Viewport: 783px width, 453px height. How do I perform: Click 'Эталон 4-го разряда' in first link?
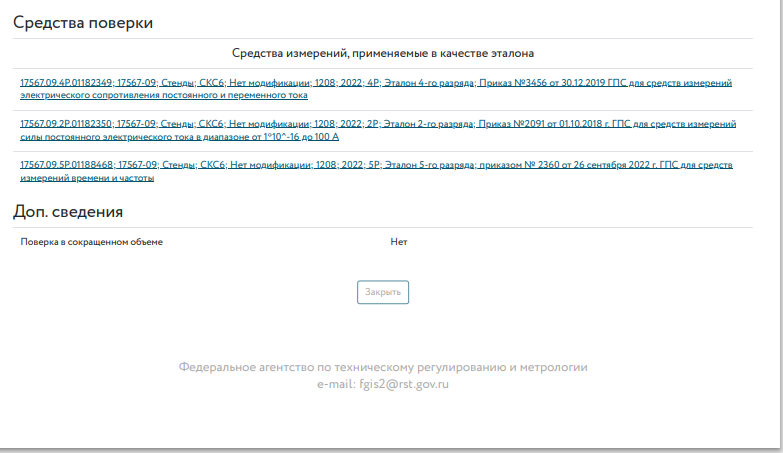(430, 83)
